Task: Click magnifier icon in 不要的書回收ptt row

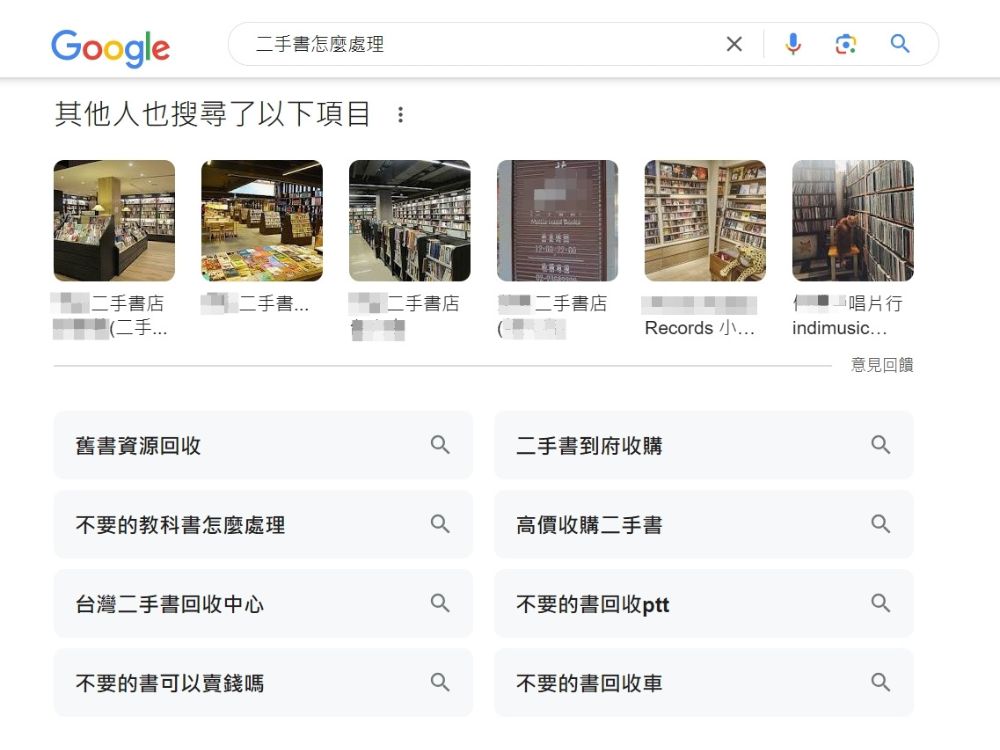Action: click(881, 603)
